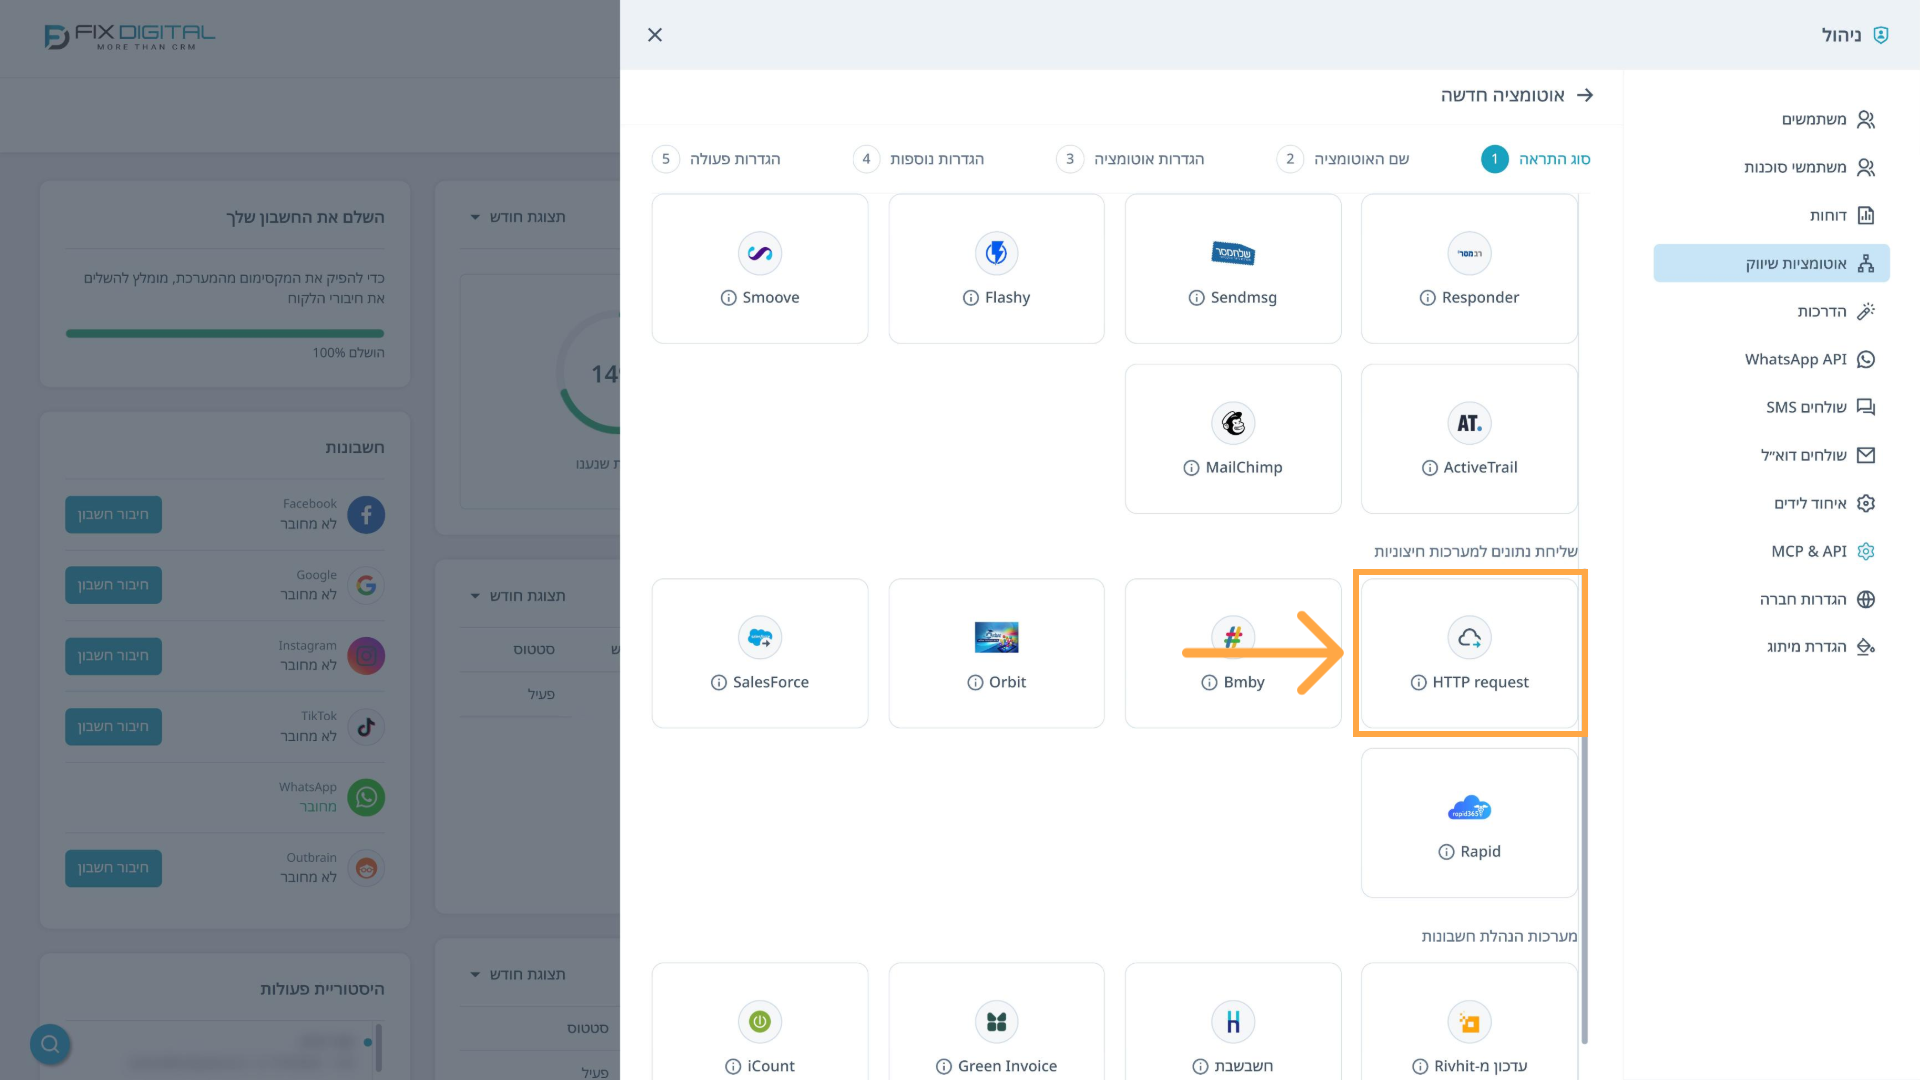
Task: Select the iCount accounting integration
Action: point(760,1022)
